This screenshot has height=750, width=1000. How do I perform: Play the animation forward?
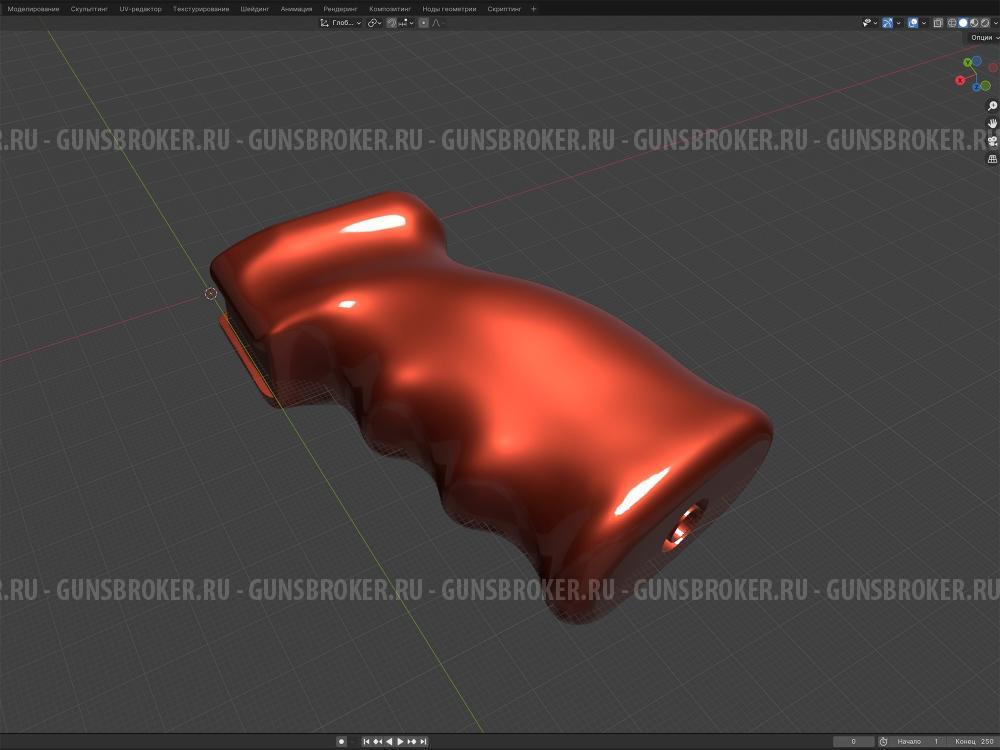[401, 742]
